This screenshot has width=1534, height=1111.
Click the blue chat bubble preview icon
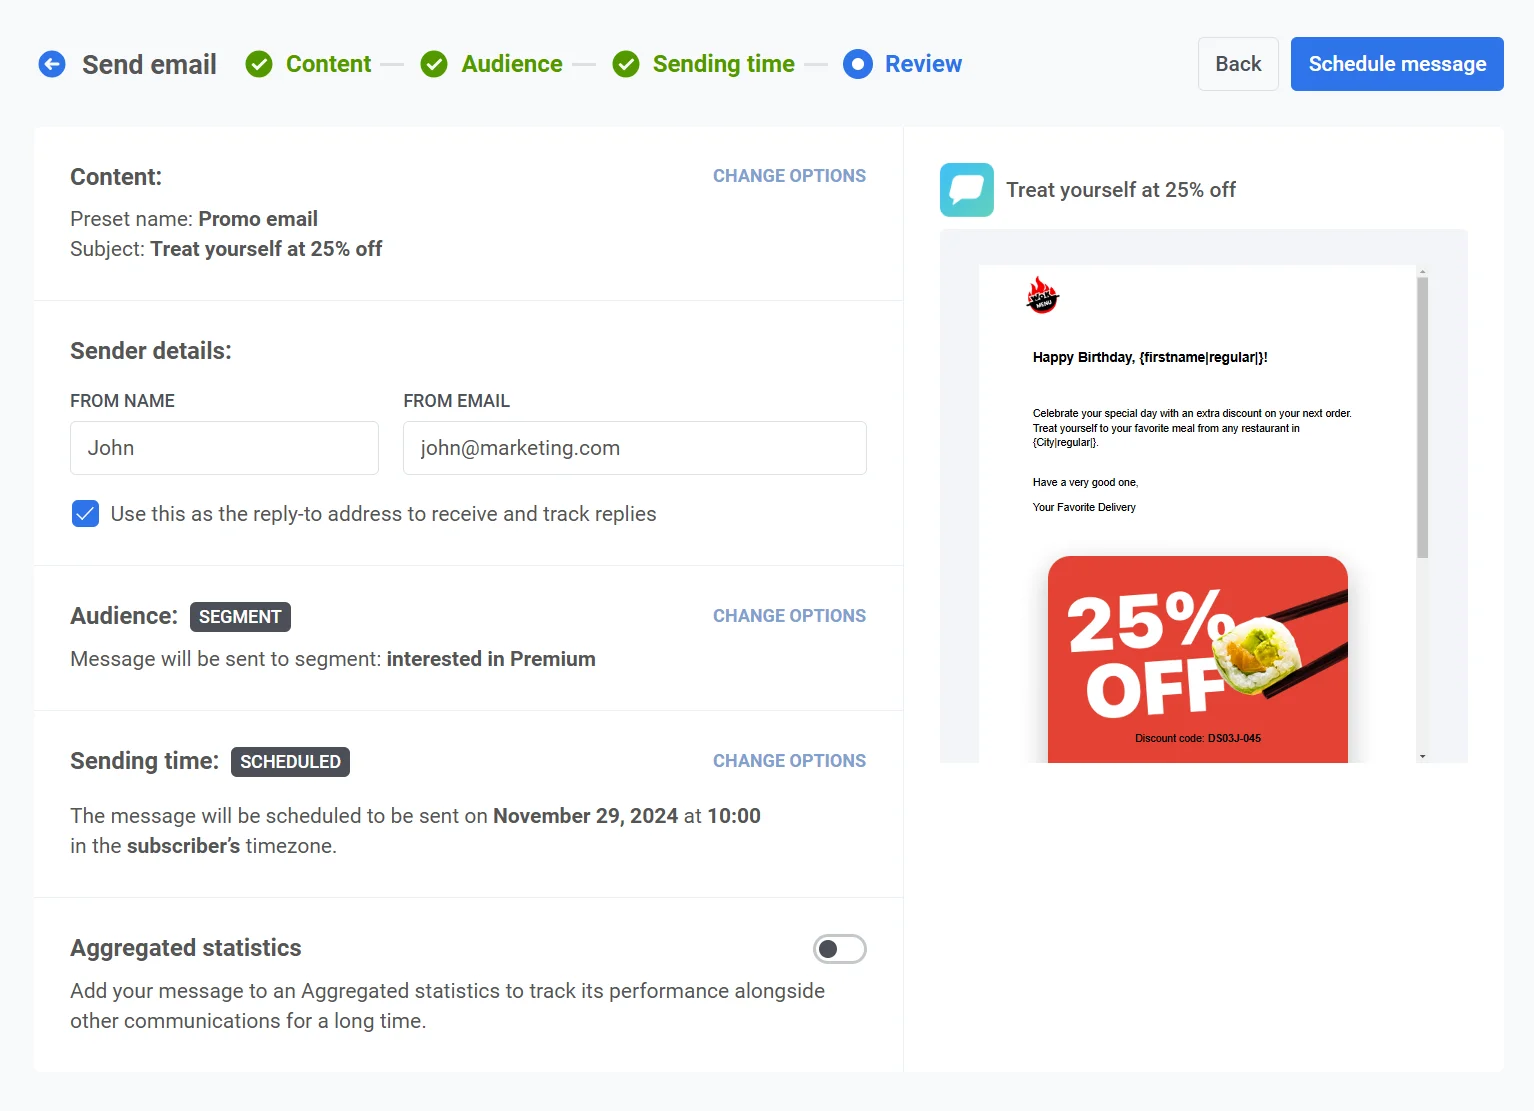(966, 189)
